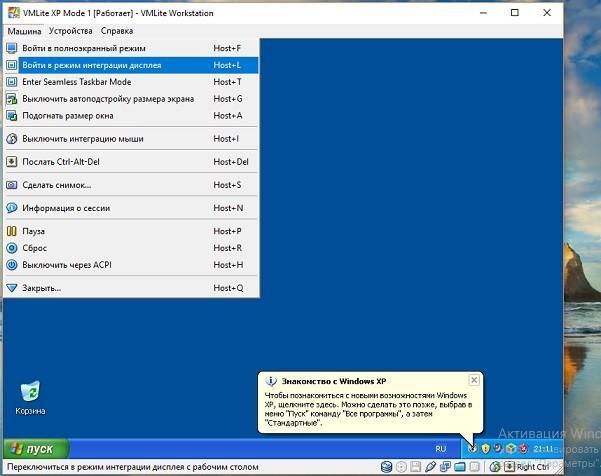
Task: Choose the 'Закрыть...' menu entry
Action: coord(131,288)
